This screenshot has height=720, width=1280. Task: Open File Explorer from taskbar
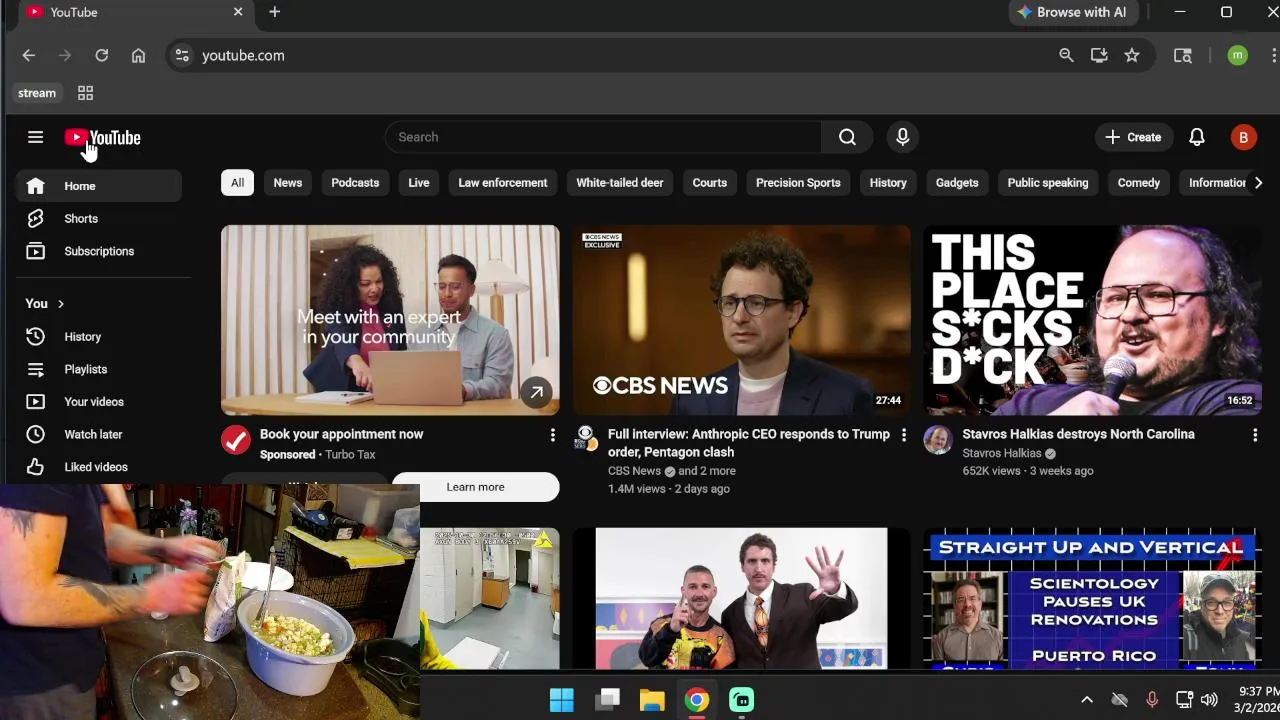pyautogui.click(x=652, y=700)
